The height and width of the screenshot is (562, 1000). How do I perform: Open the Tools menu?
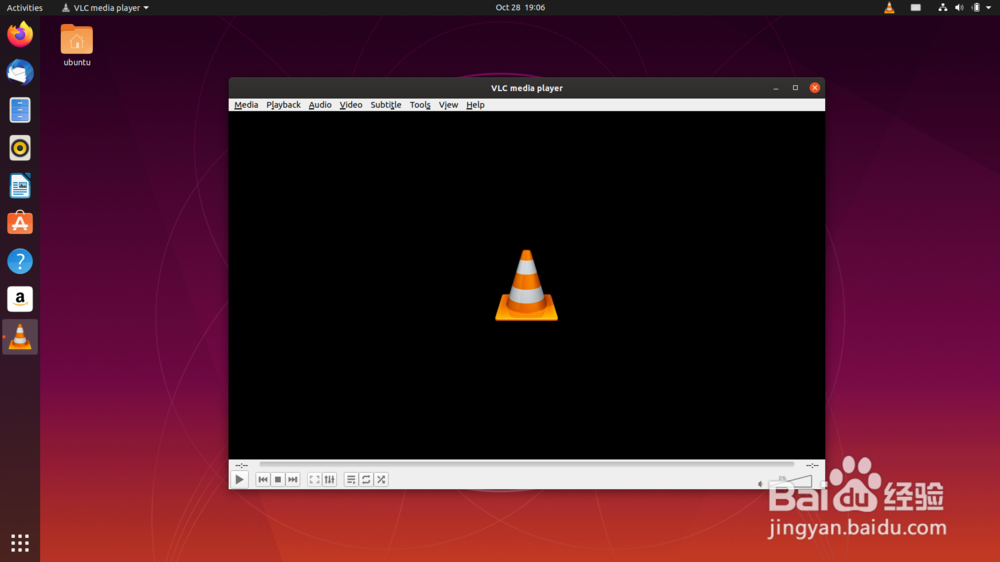tap(420, 105)
